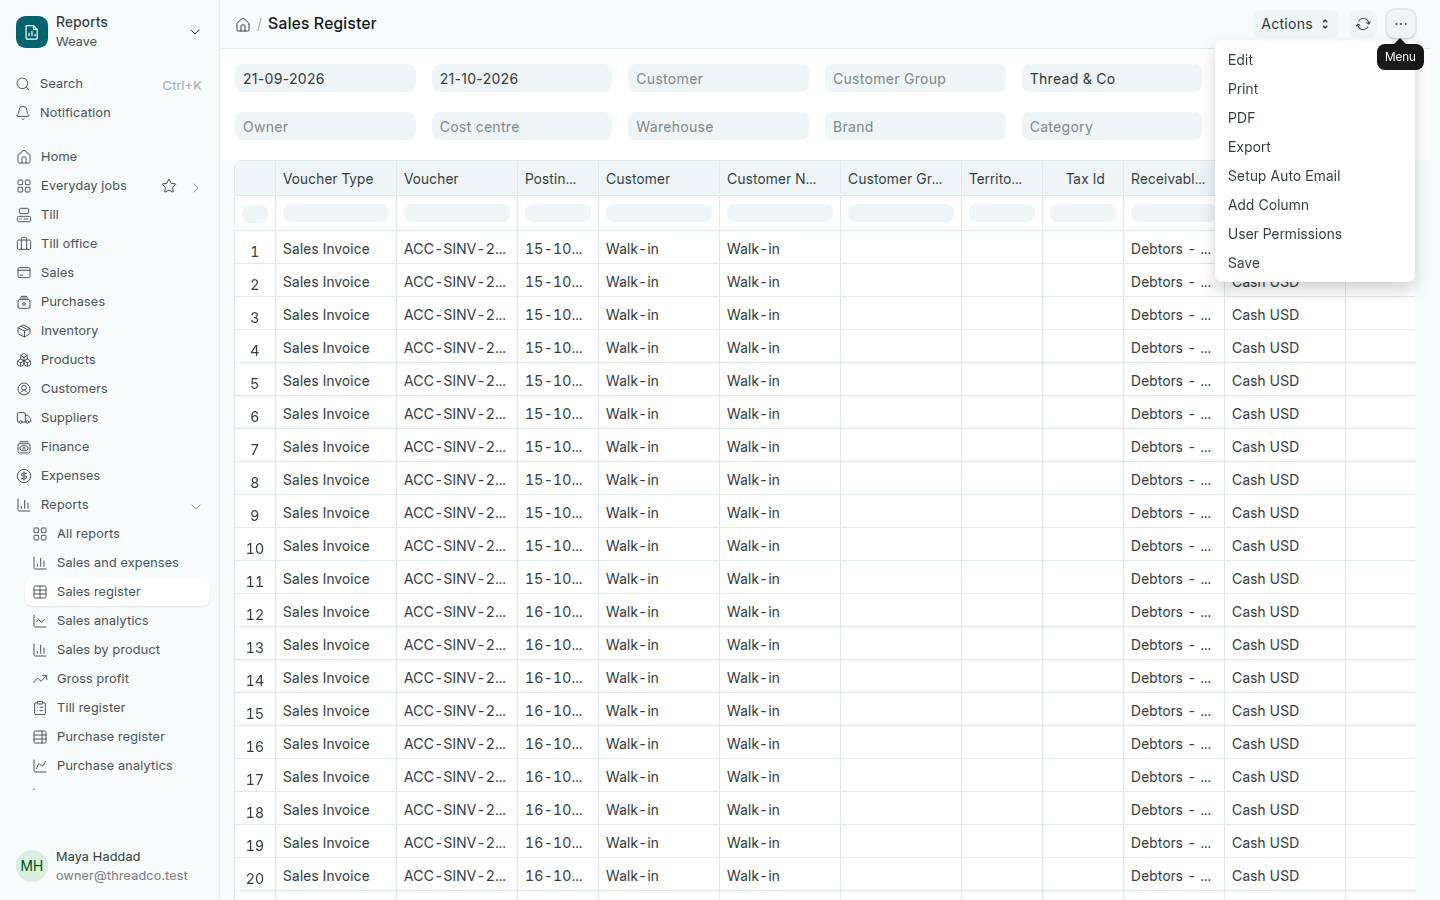This screenshot has width=1440, height=900.
Task: Expand the Reports Weave workspace switcher chevron
Action: (x=195, y=32)
